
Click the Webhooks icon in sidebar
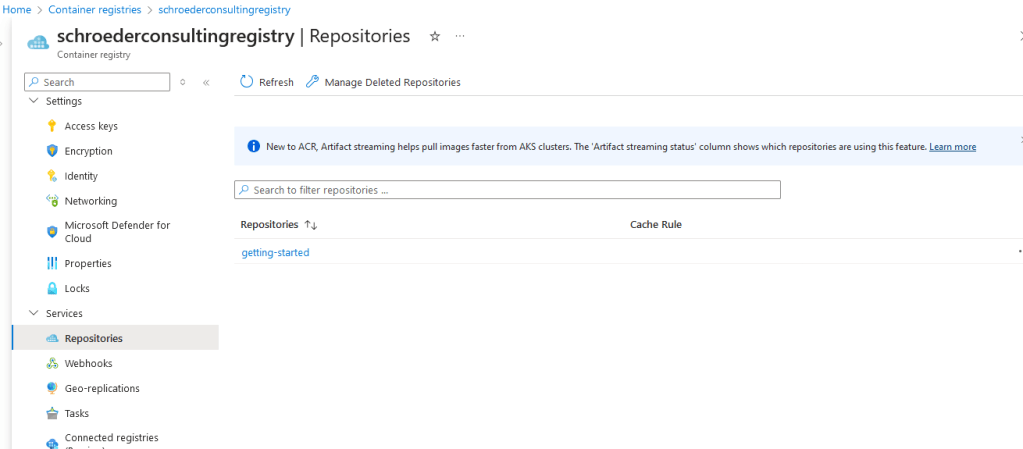click(x=52, y=364)
